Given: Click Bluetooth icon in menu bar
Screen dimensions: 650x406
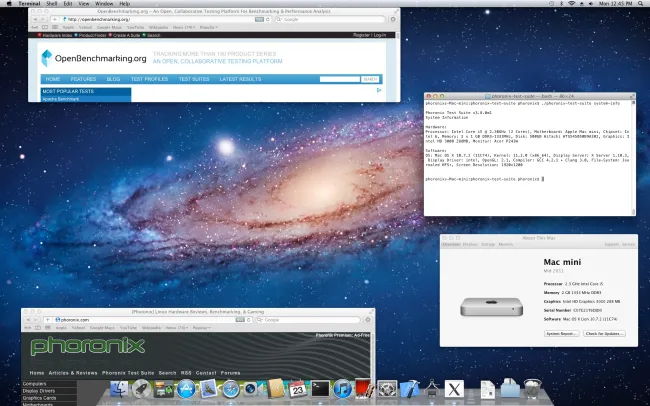Looking at the screenshot, I should pyautogui.click(x=562, y=3).
